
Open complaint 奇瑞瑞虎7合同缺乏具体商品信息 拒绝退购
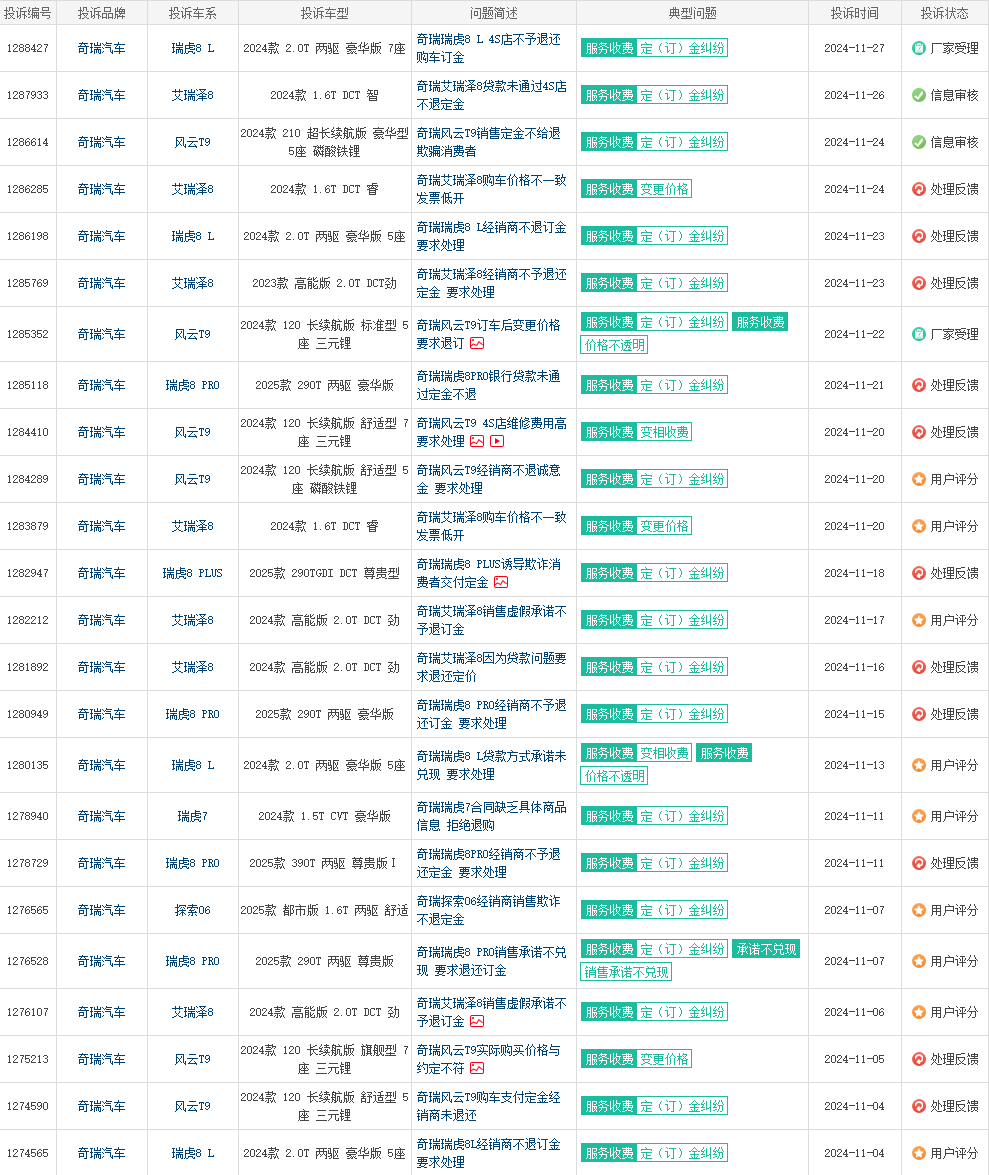(x=492, y=816)
